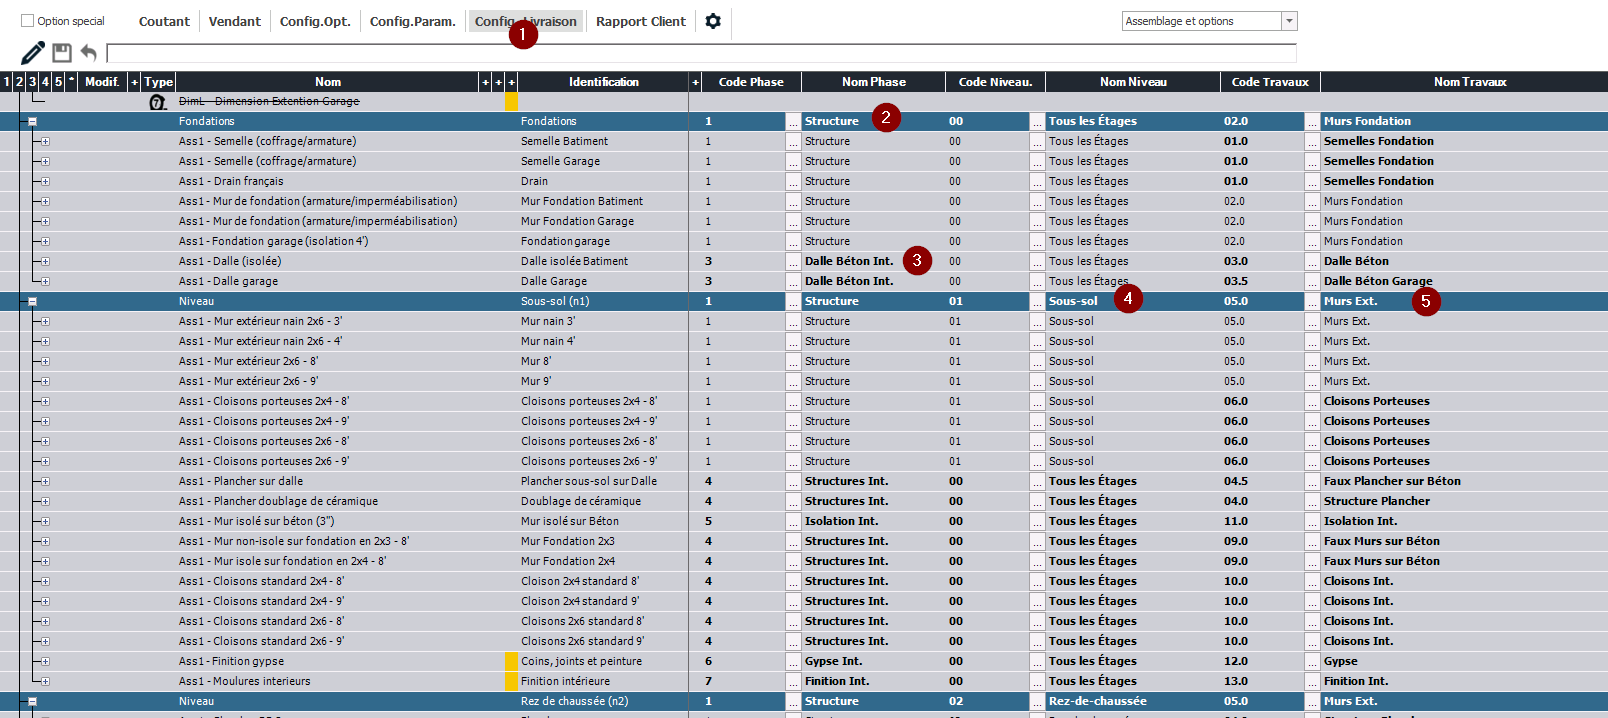Toggle the Option special checkbox
The height and width of the screenshot is (718, 1608).
[x=28, y=21]
